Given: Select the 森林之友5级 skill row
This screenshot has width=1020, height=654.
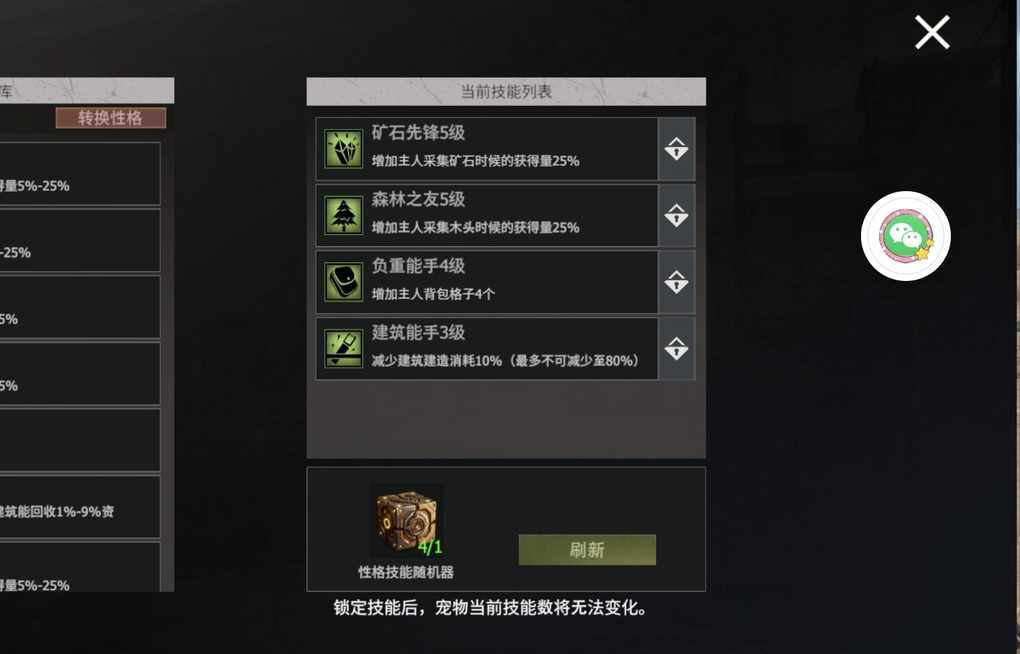Looking at the screenshot, I should [x=487, y=215].
